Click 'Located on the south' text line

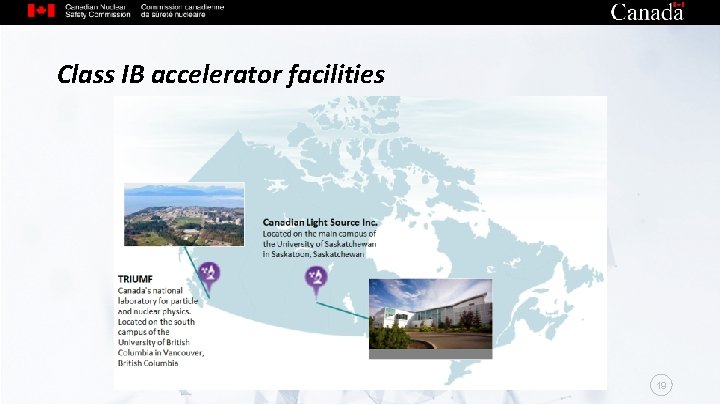pos(156,322)
